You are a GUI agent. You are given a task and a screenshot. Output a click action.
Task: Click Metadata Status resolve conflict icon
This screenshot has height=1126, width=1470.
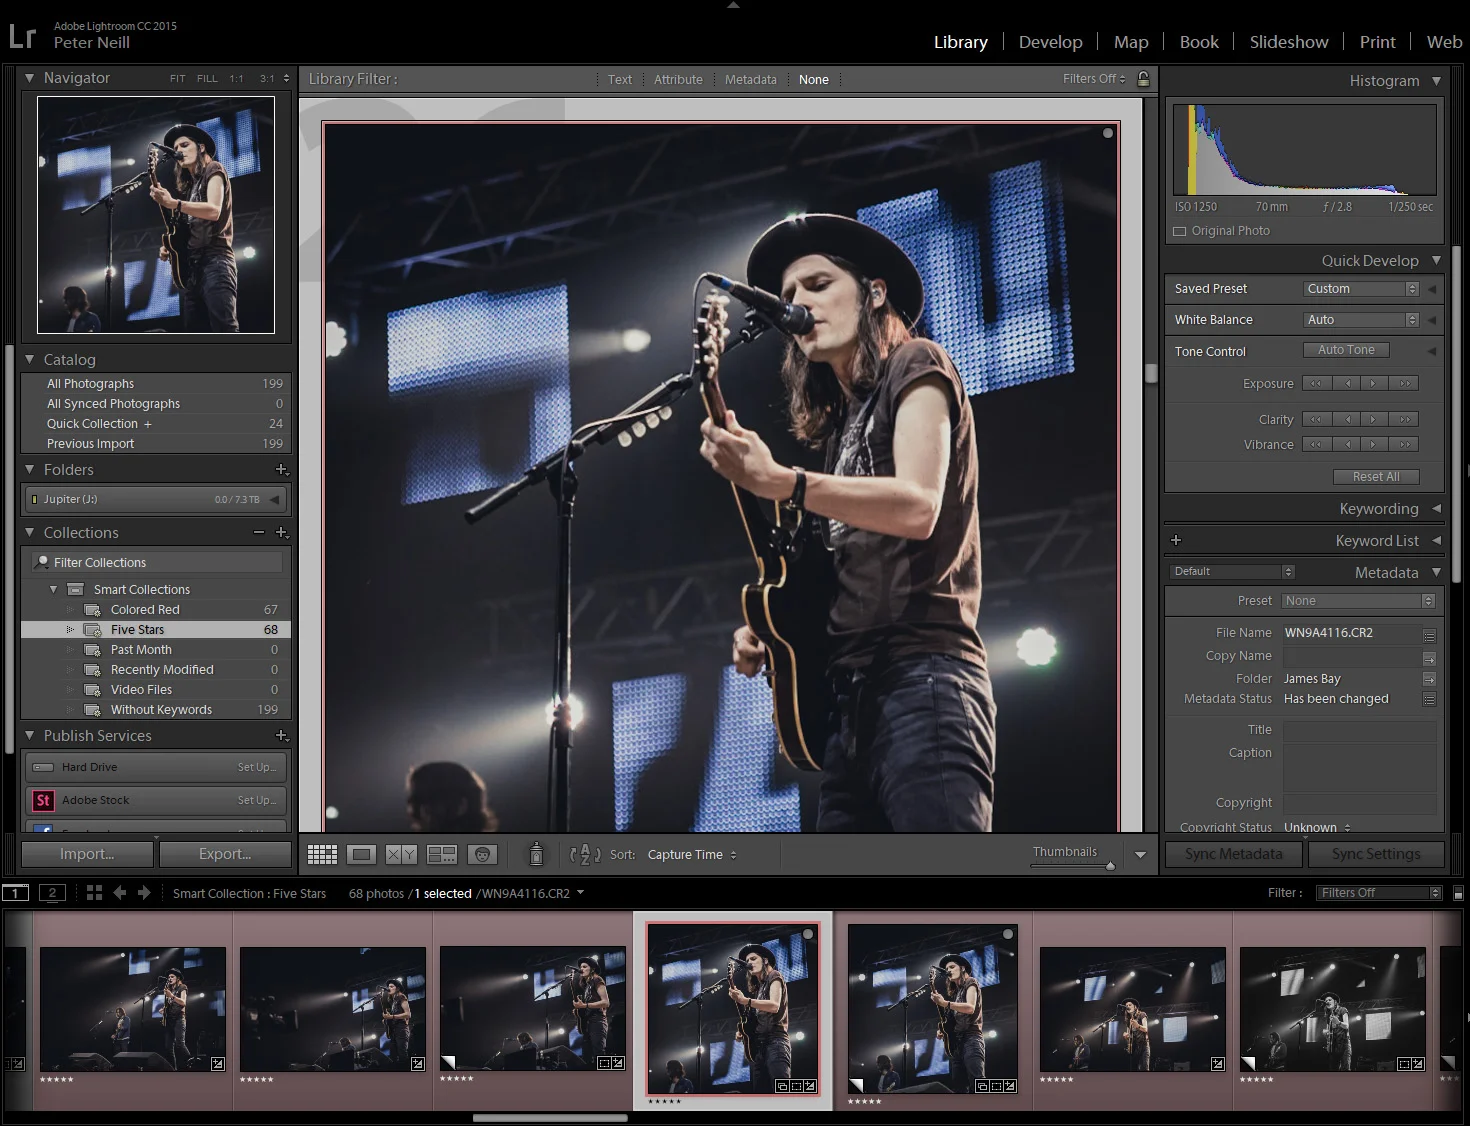point(1429,699)
